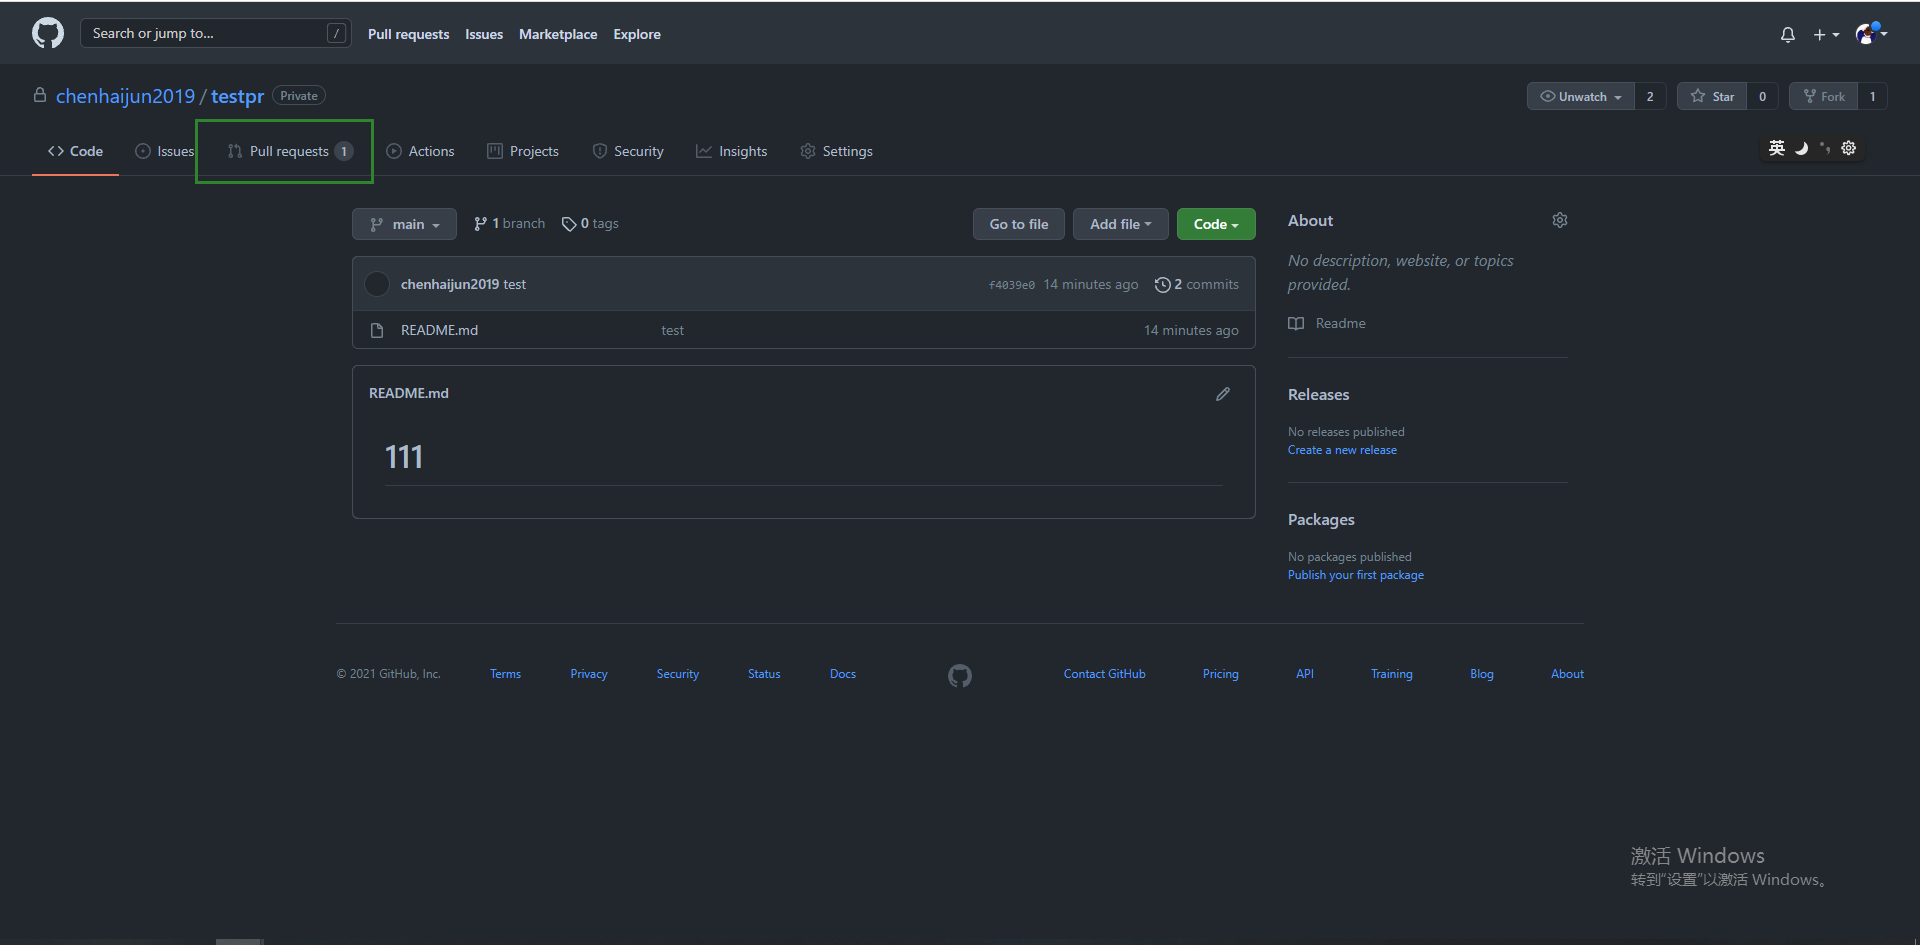Open the testpr repository link
This screenshot has height=945, width=1920.
pyautogui.click(x=237, y=96)
